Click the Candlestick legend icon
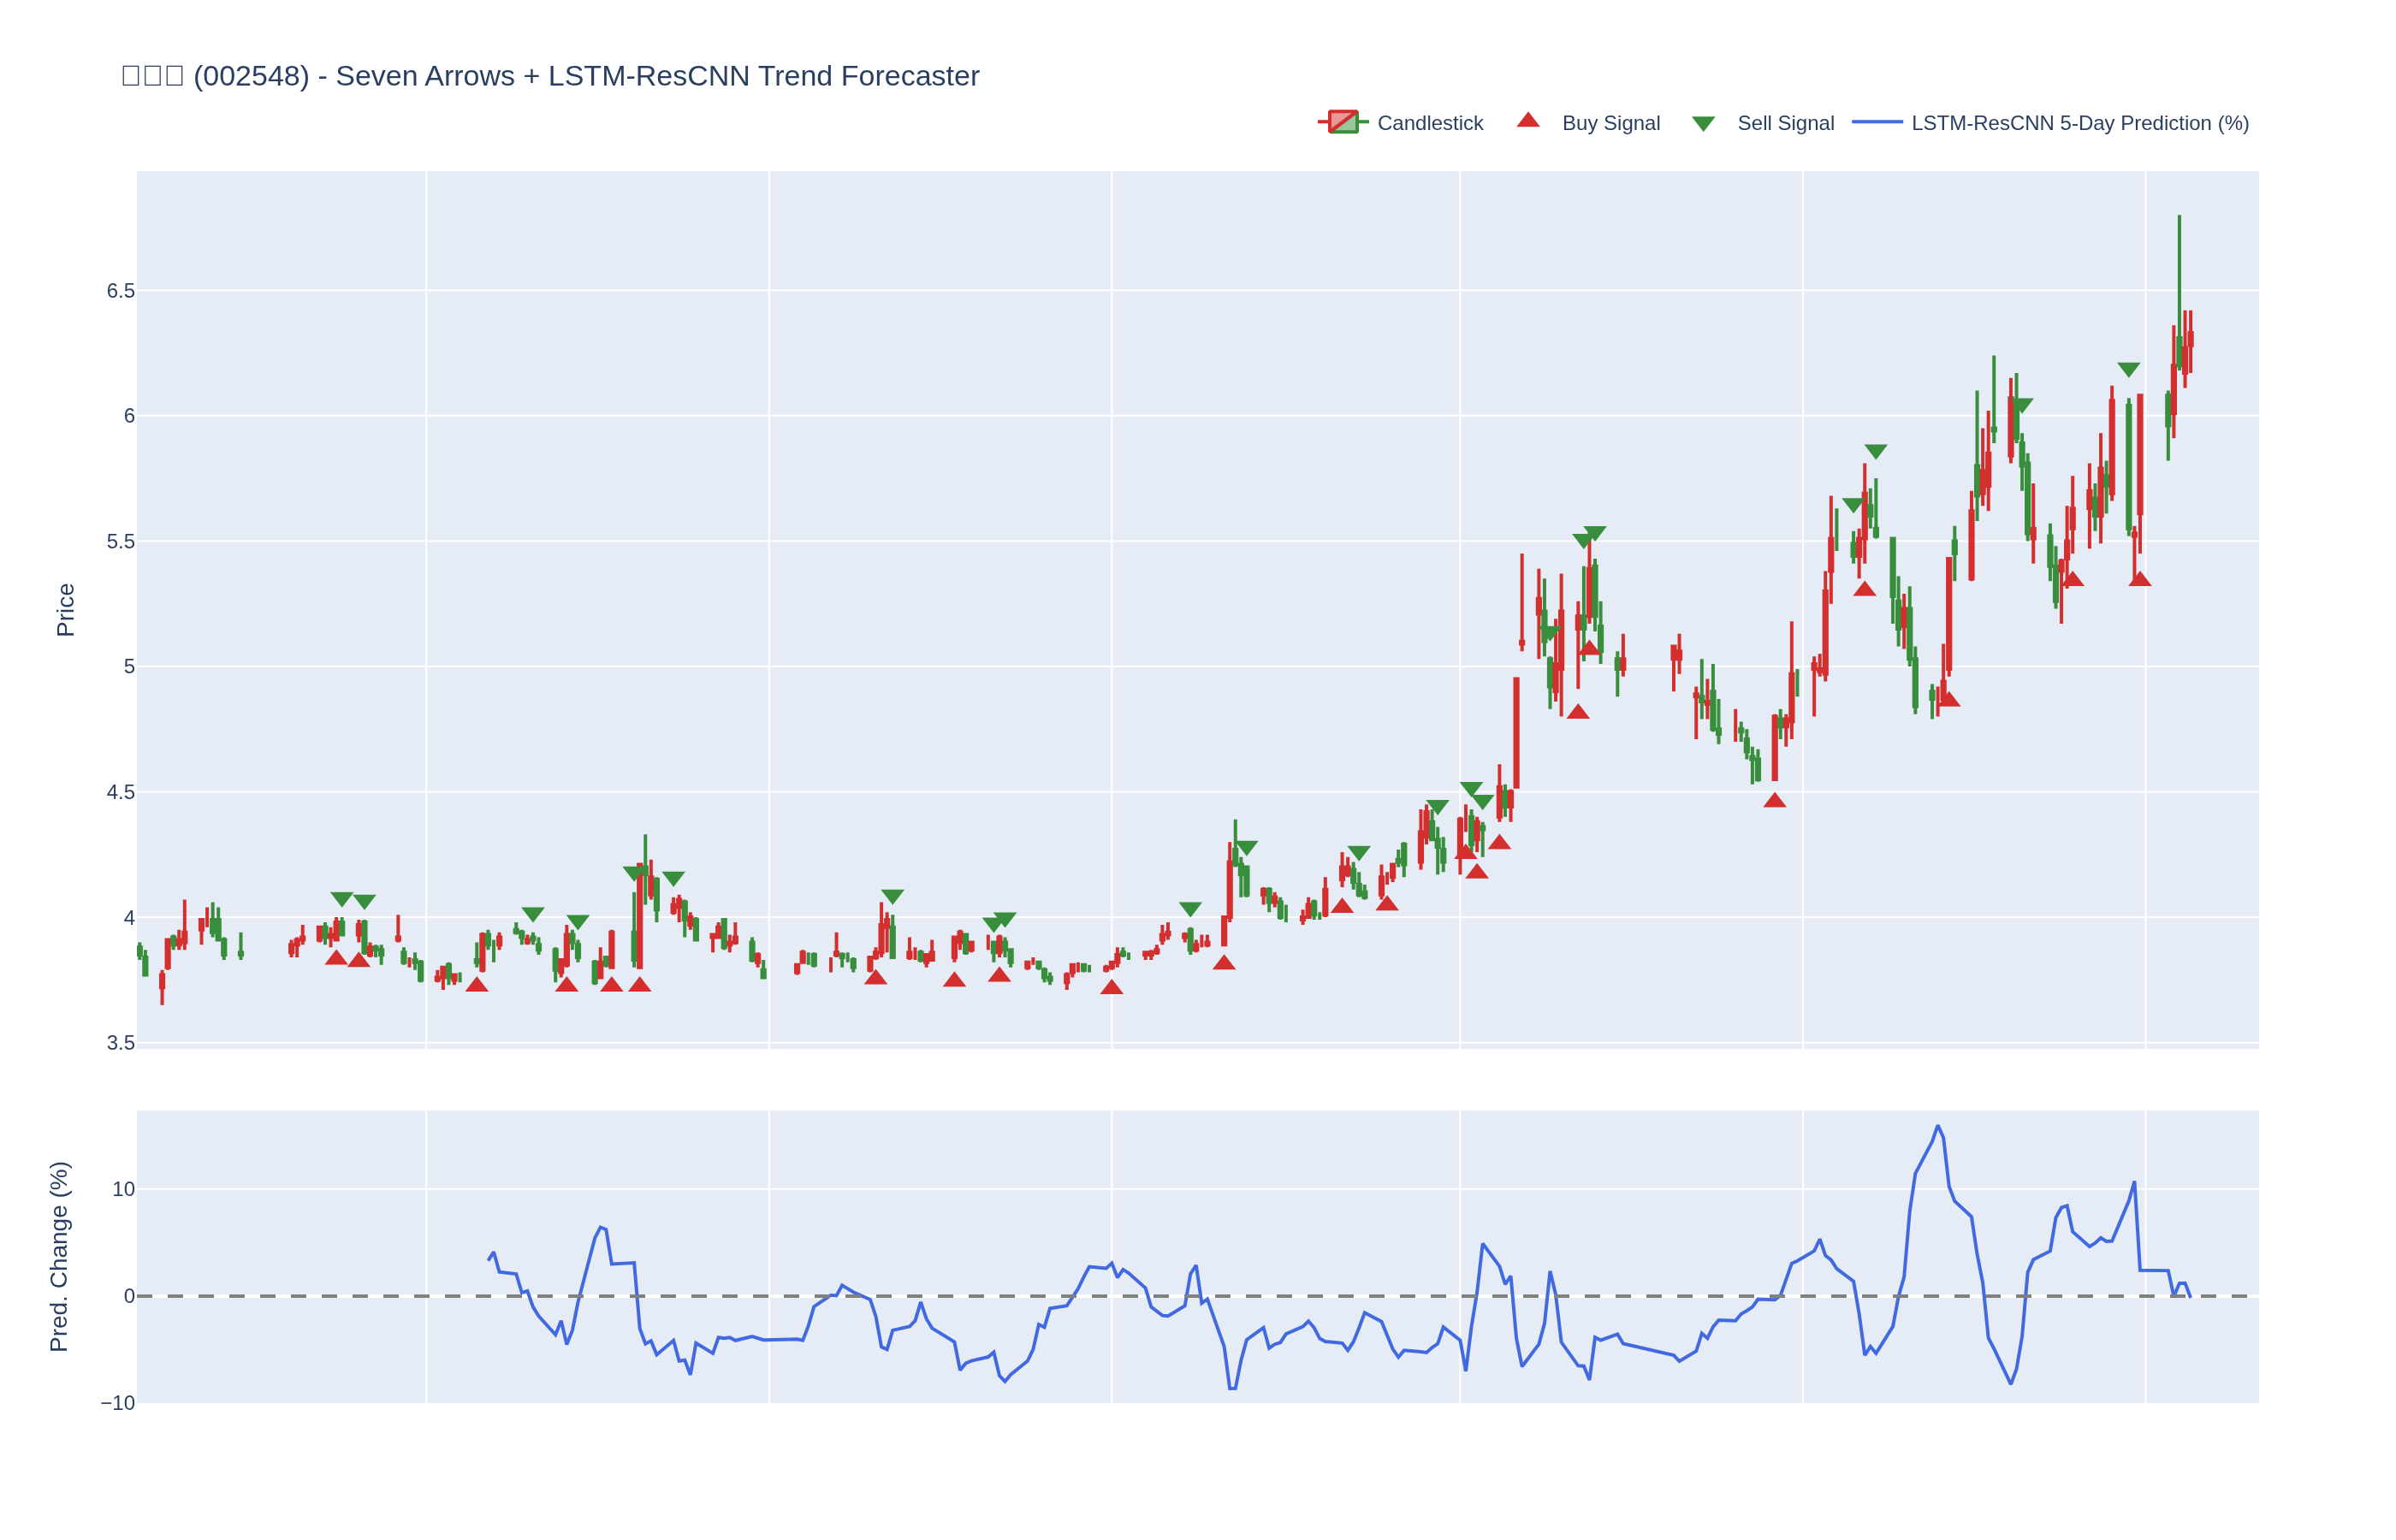 [1342, 123]
